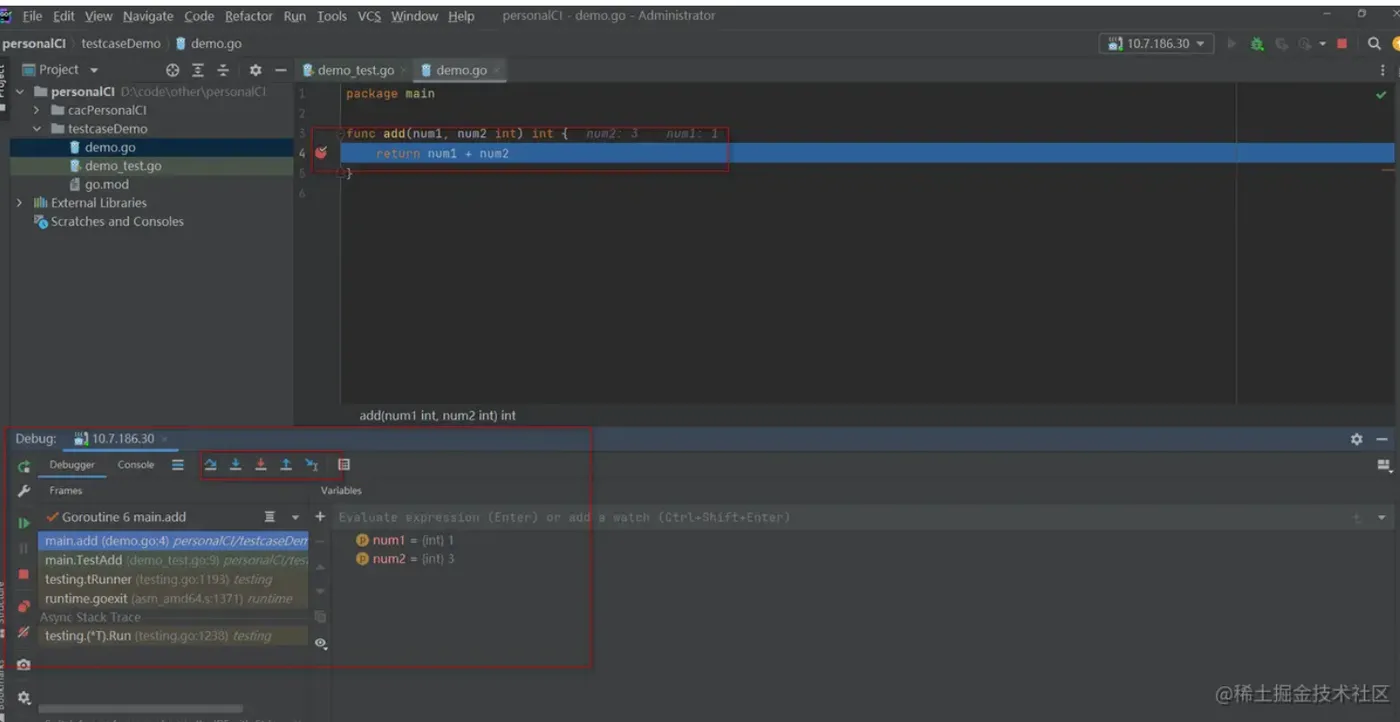
Task: Click the green Debug bug icon in toolbar
Action: 1257,44
